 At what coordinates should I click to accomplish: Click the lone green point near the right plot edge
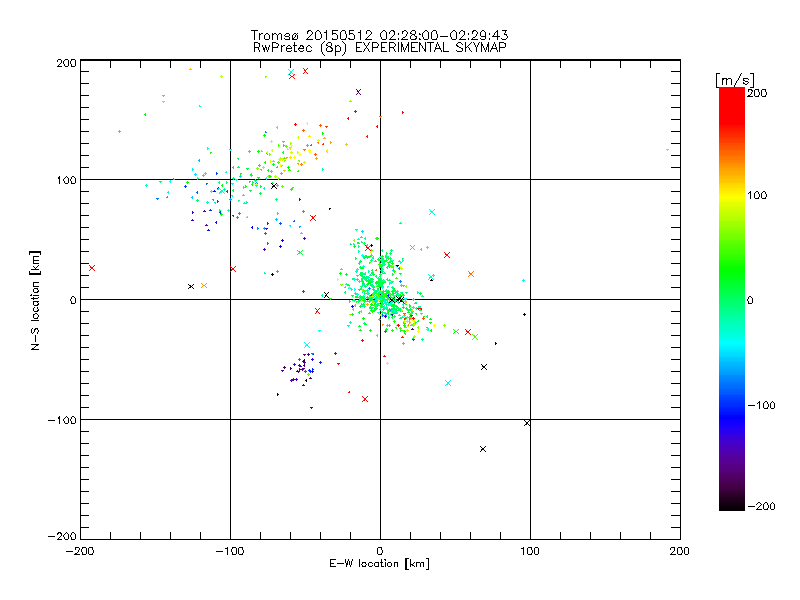tap(667, 150)
